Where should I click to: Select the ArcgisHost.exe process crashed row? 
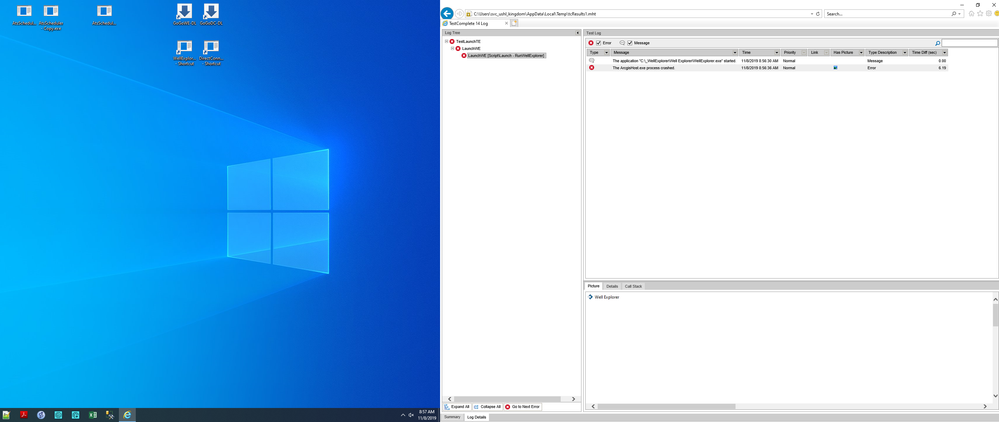(x=680, y=67)
